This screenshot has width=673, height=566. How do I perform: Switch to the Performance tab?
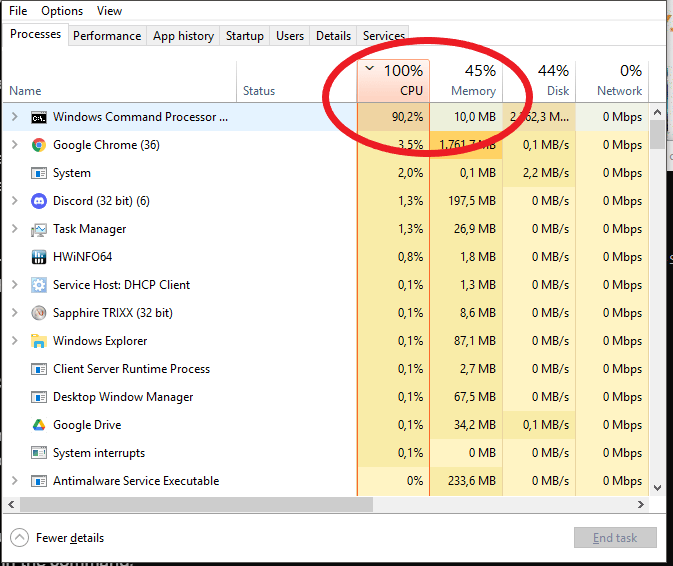coord(107,36)
